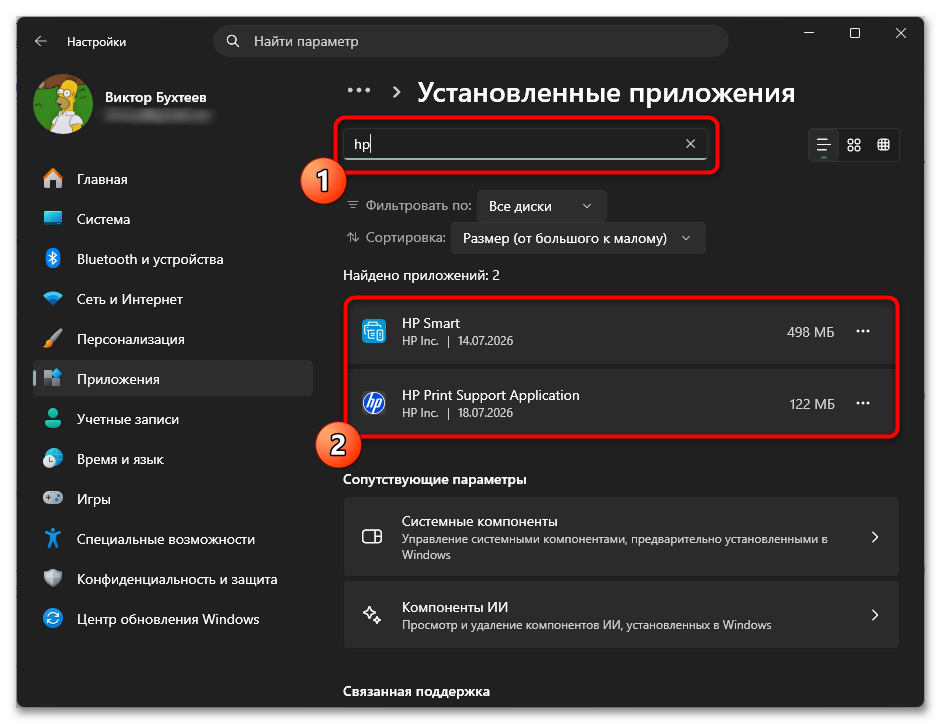941x724 pixels.
Task: Switch to grid view layout
Action: click(x=853, y=145)
